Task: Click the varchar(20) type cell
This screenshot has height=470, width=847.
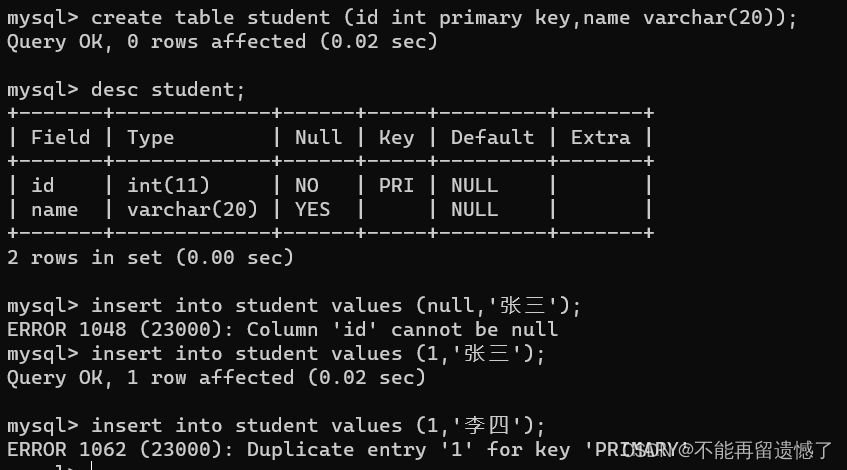Action: pos(192,209)
